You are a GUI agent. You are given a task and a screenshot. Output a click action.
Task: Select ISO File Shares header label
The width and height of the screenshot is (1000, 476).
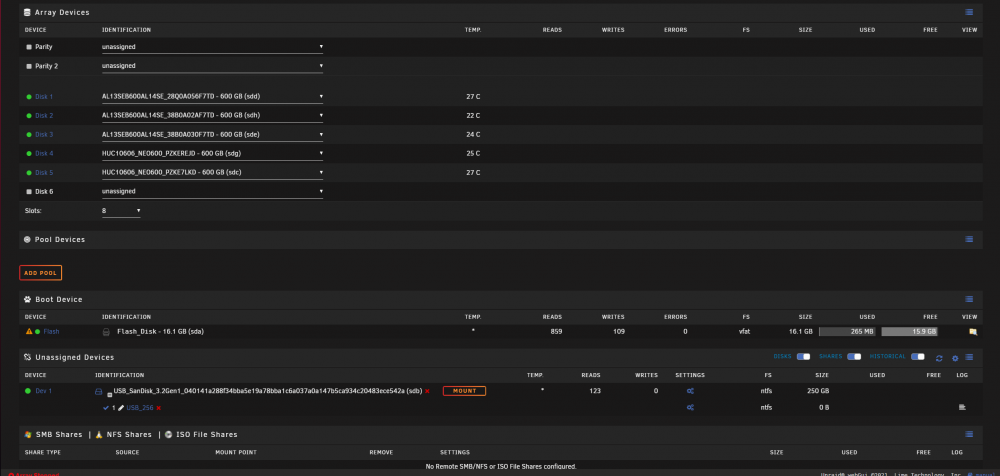207,435
